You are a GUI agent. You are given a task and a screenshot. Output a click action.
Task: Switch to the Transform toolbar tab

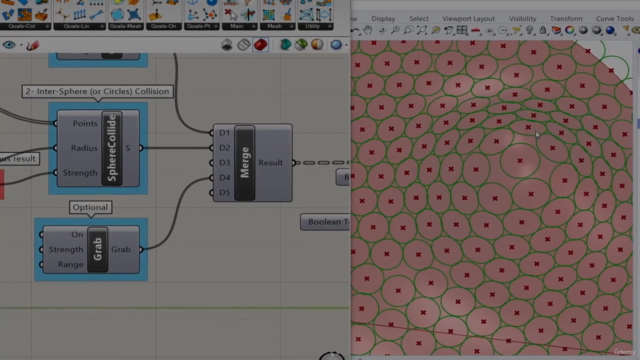tap(566, 19)
